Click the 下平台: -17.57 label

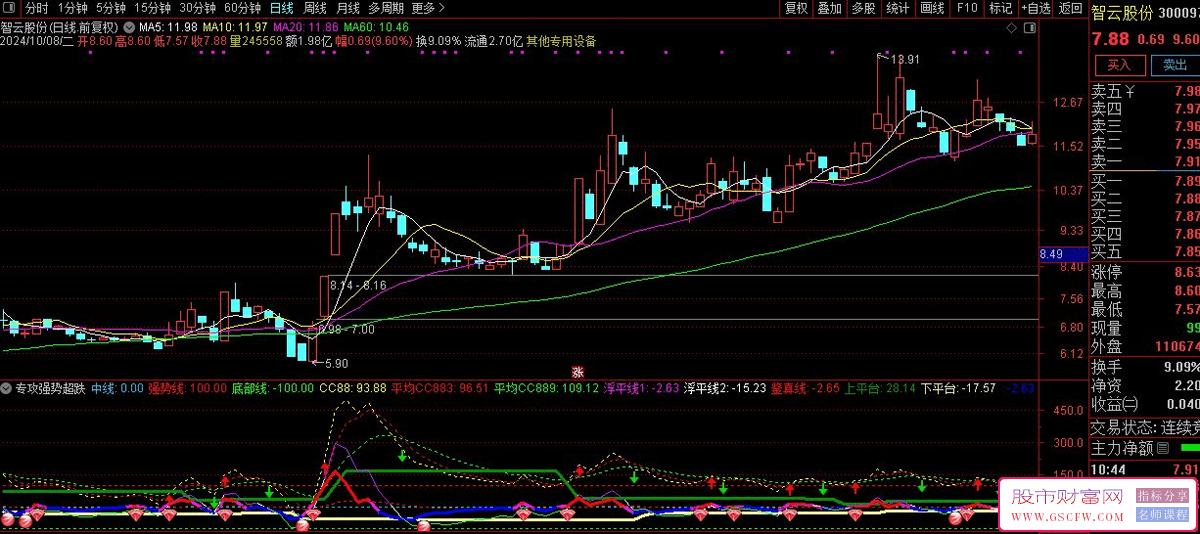[x=958, y=388]
